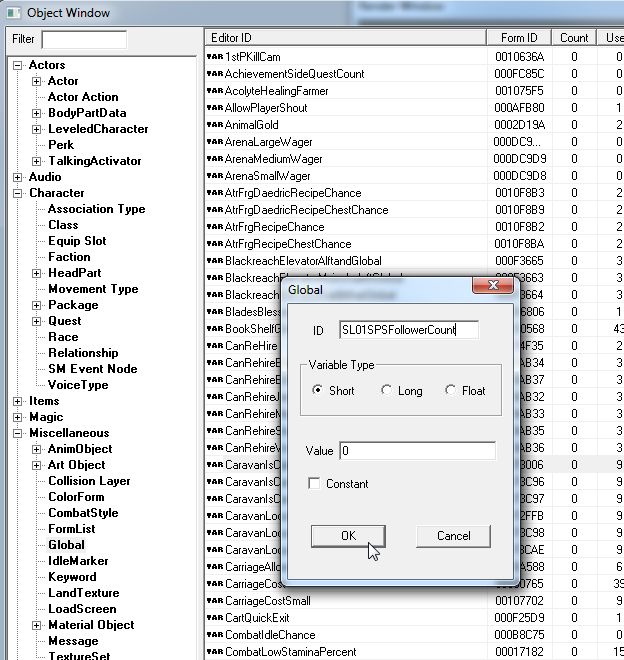Expand the Magic category
This screenshot has width=624, height=660.
(17, 417)
